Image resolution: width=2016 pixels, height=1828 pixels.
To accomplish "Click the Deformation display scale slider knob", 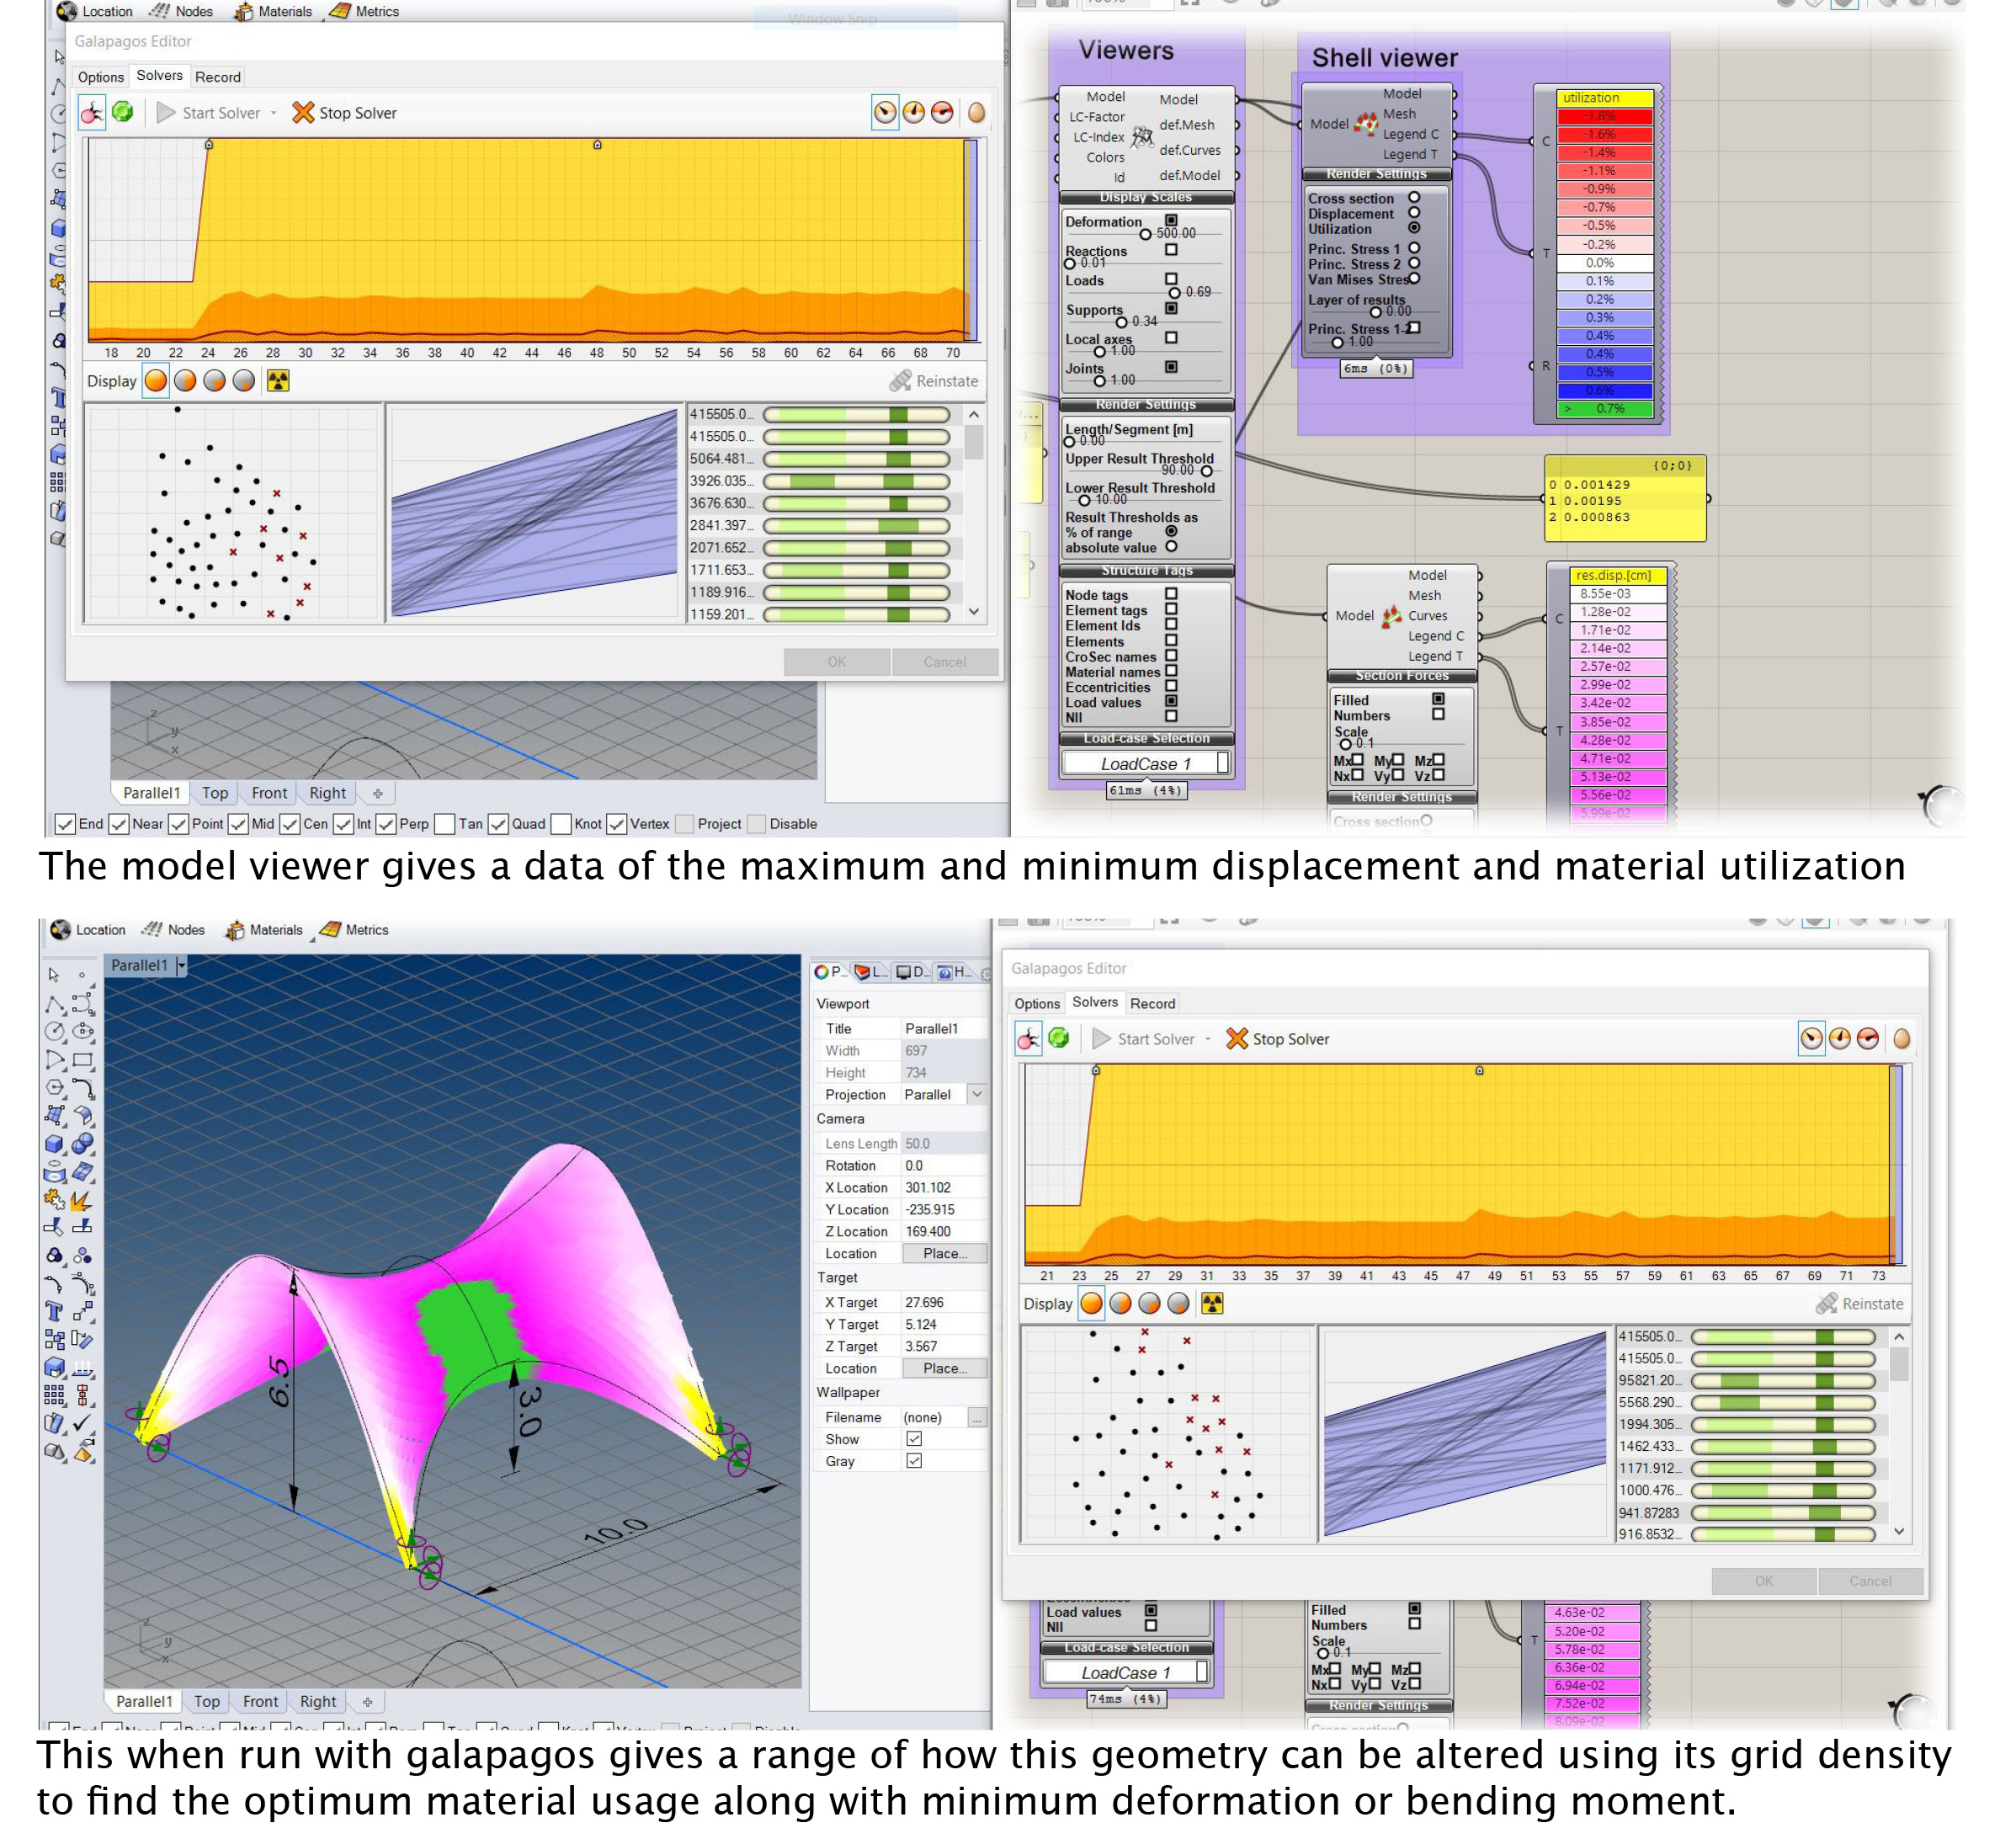I will coord(1145,234).
